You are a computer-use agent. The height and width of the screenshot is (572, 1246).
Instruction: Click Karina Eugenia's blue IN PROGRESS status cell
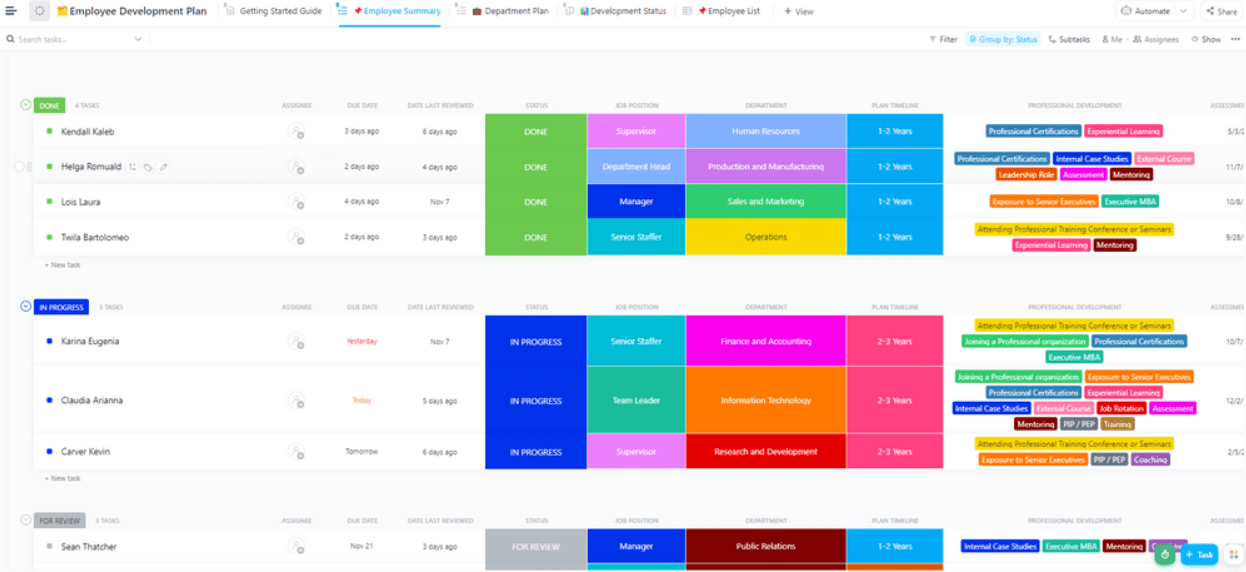536,341
